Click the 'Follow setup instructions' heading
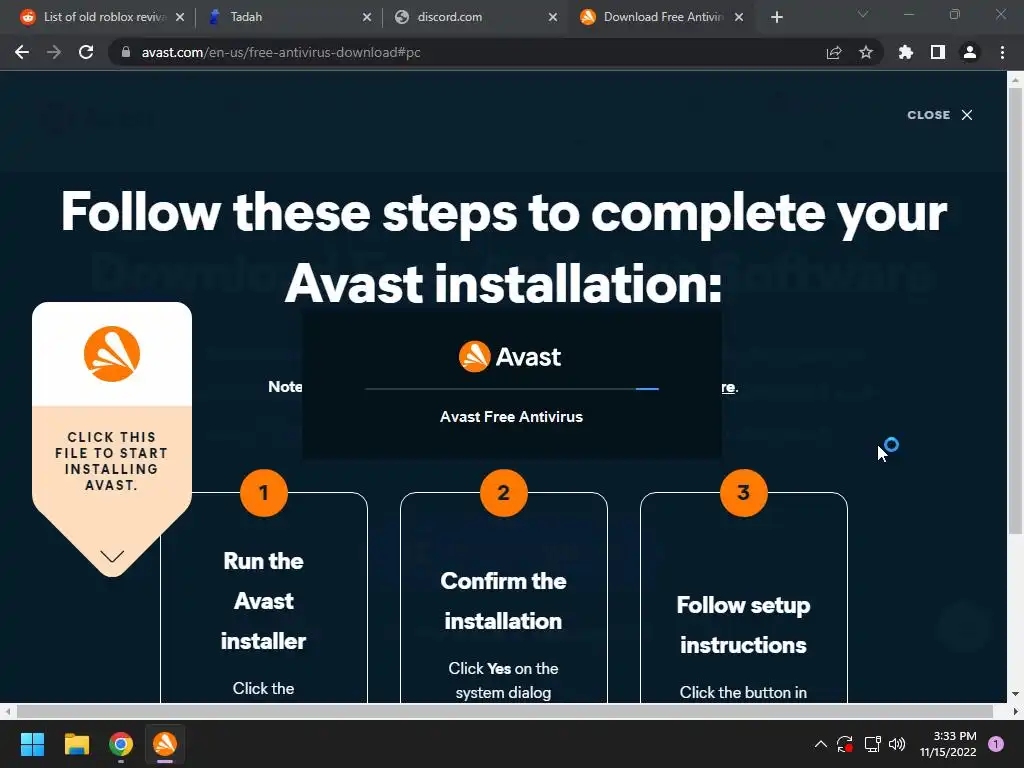 pyautogui.click(x=743, y=625)
